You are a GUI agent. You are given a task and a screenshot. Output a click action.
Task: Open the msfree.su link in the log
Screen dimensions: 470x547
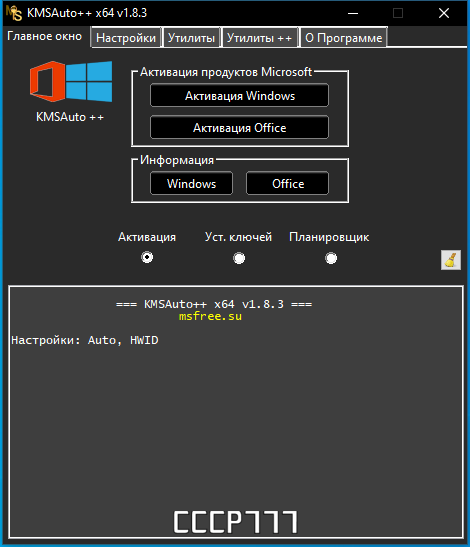point(210,316)
